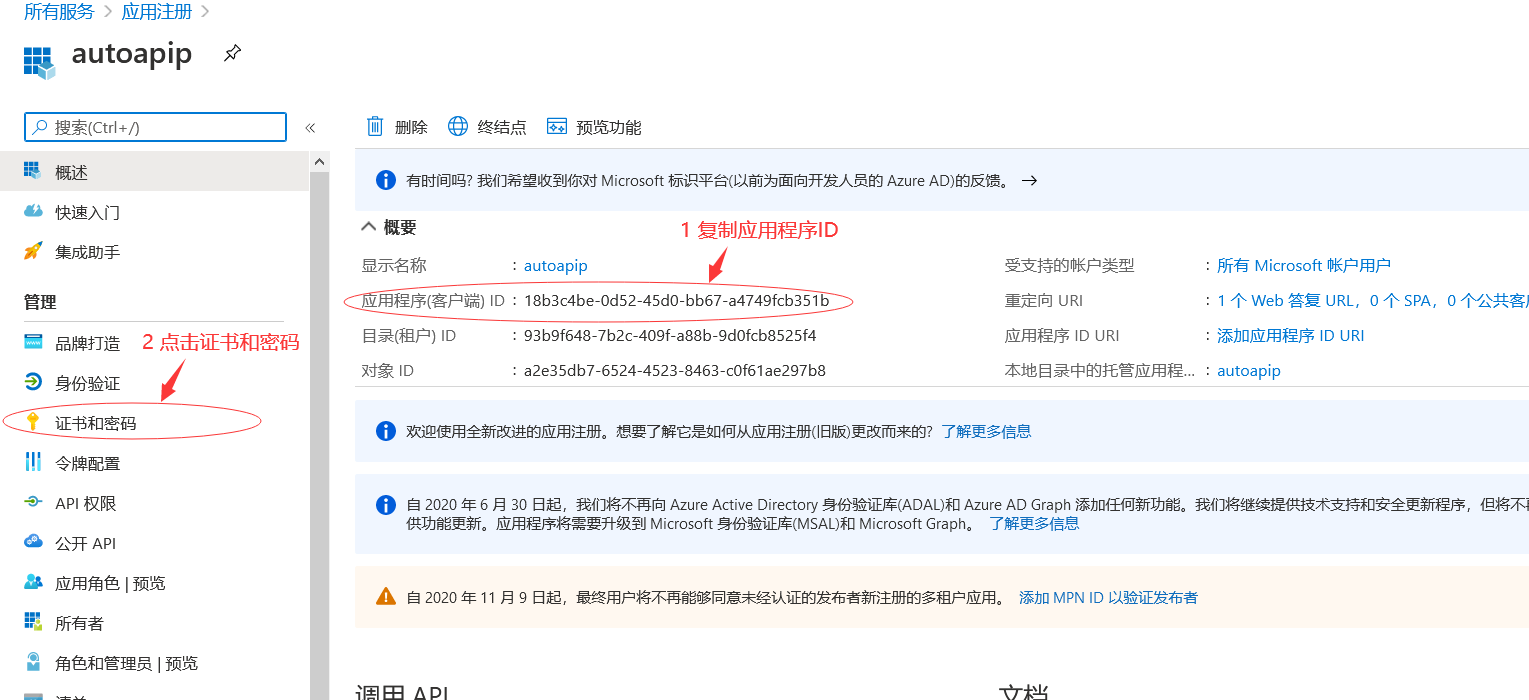Click the app roles people icon
1529x700 pixels.
point(33,582)
